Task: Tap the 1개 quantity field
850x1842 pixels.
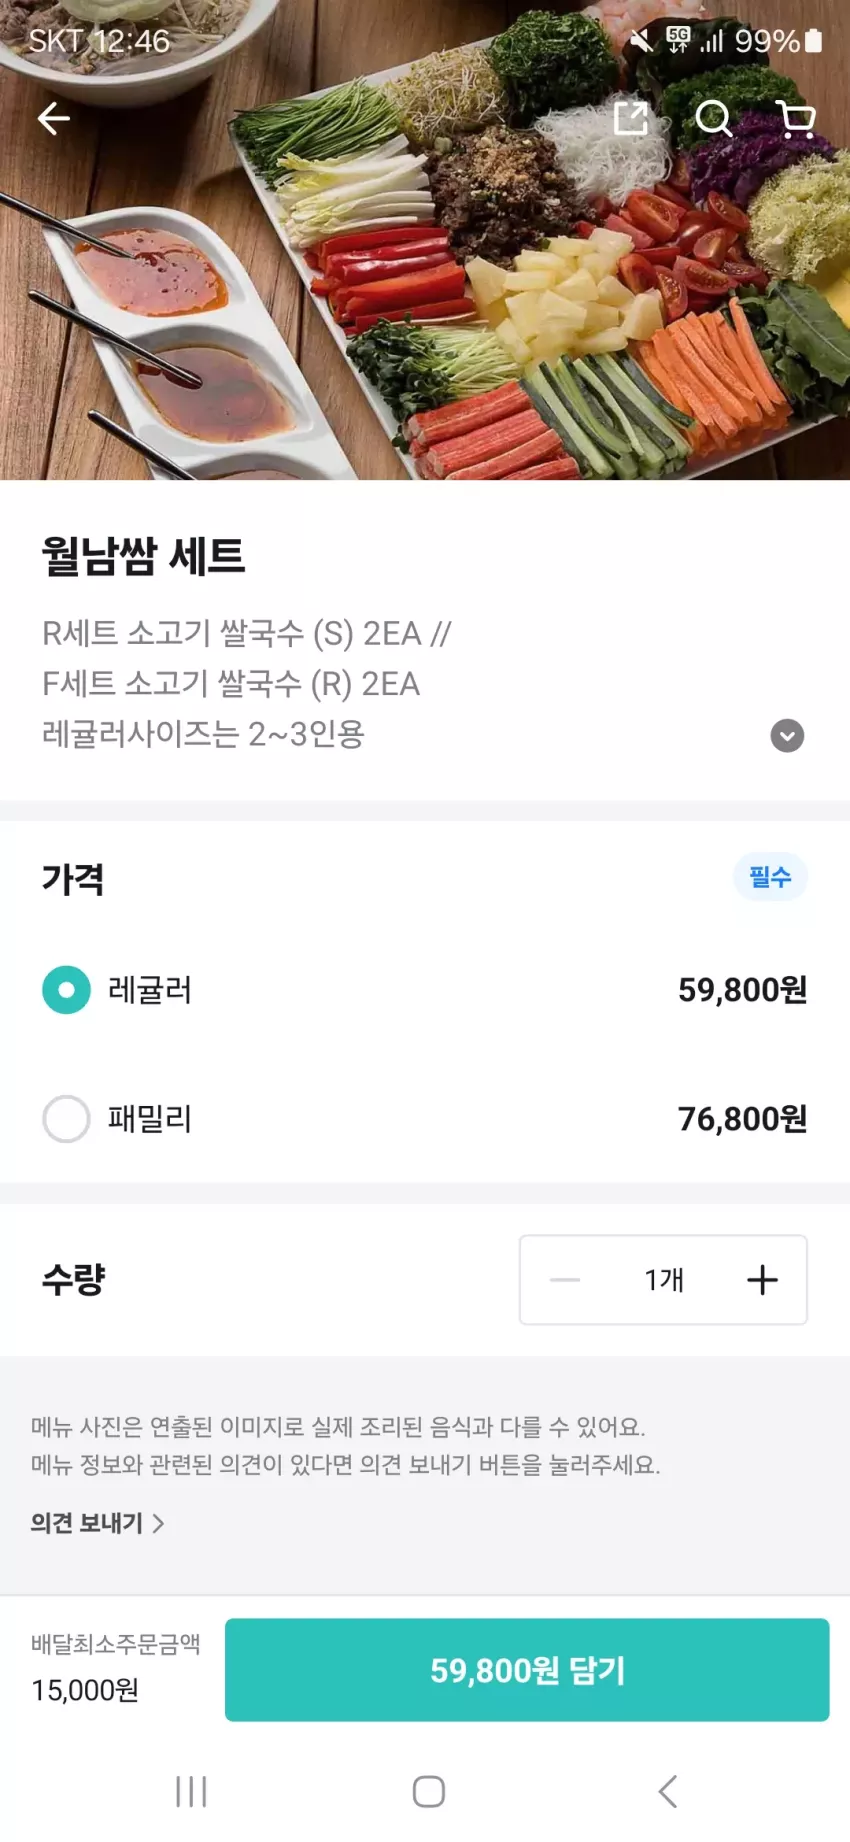Action: [664, 1279]
